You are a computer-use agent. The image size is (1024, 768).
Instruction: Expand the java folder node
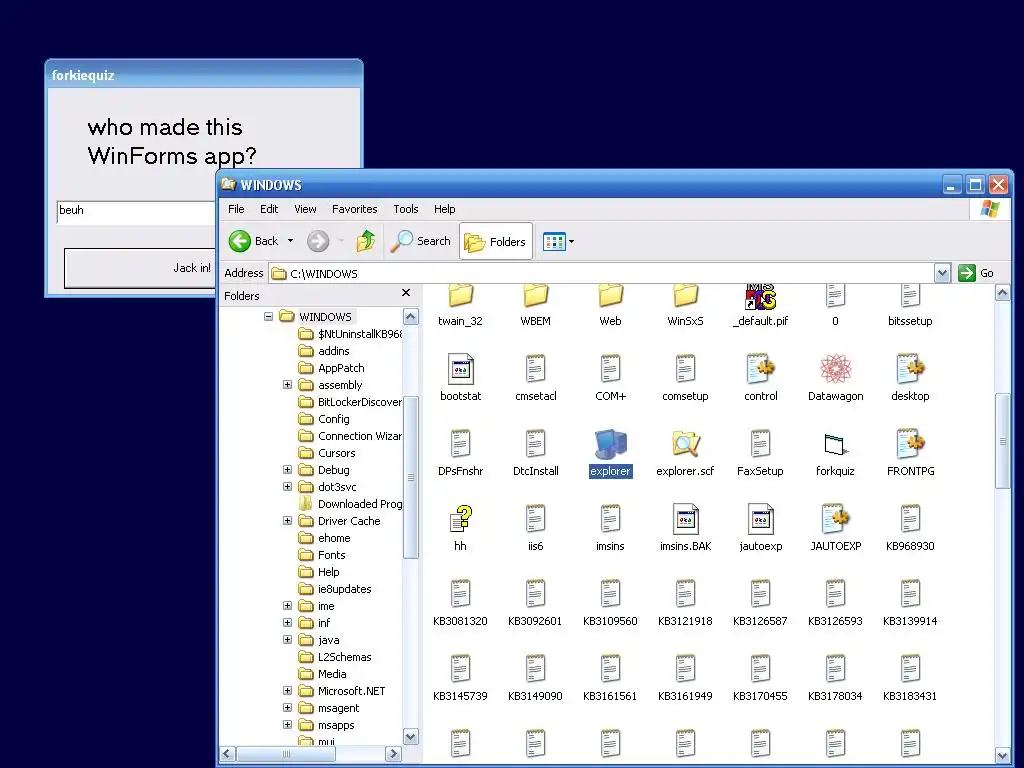coord(287,639)
